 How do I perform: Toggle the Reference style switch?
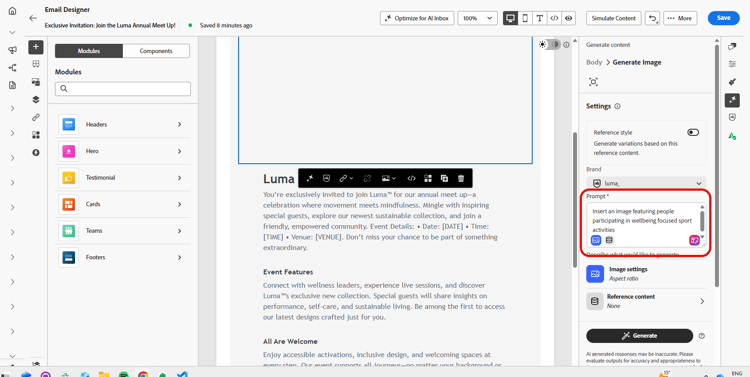tap(693, 133)
